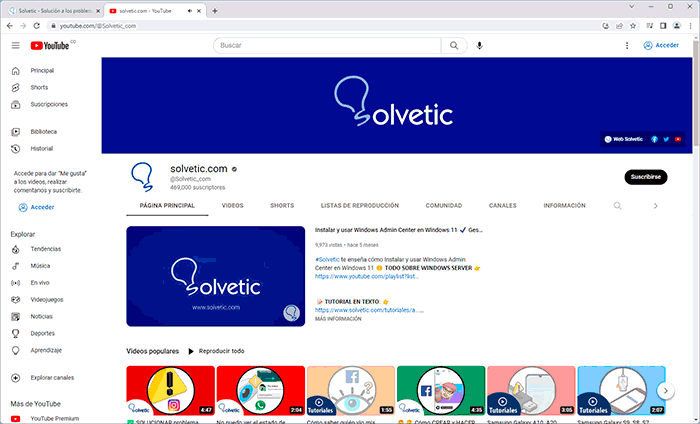Open the Chrome three-dot menu
The image size is (700, 424).
690,26
